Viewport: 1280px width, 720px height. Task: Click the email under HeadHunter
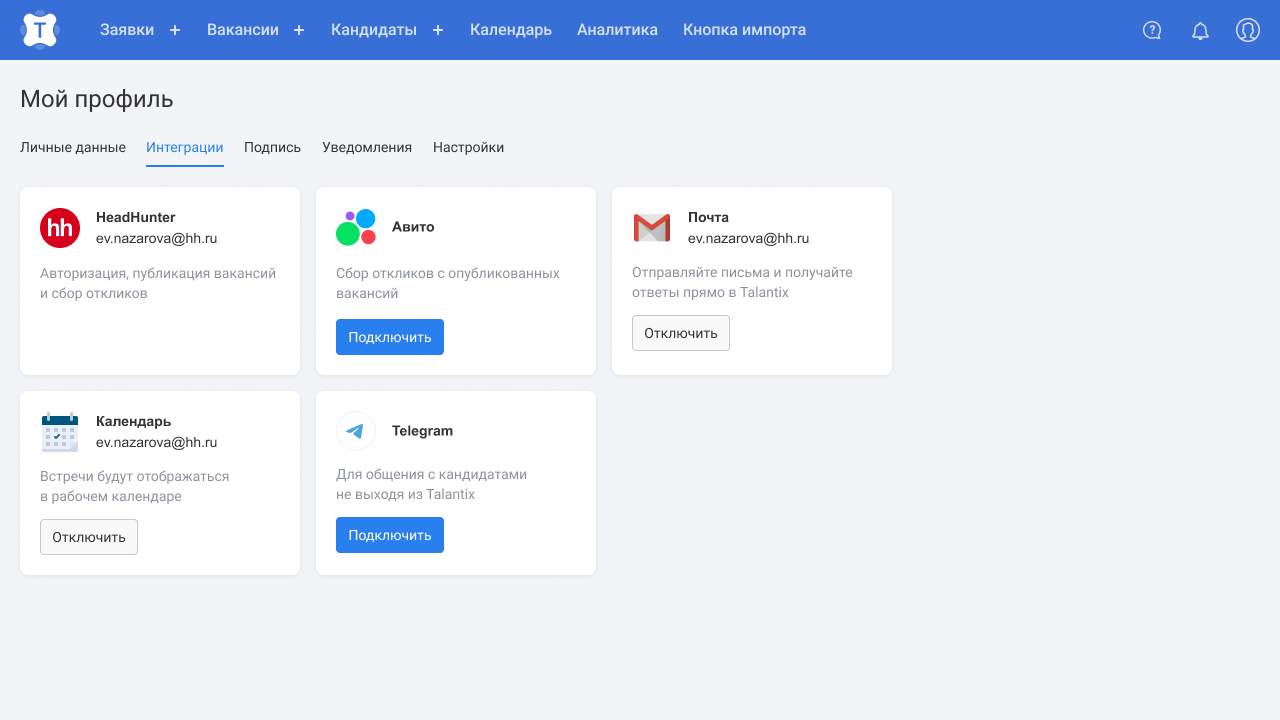(157, 238)
